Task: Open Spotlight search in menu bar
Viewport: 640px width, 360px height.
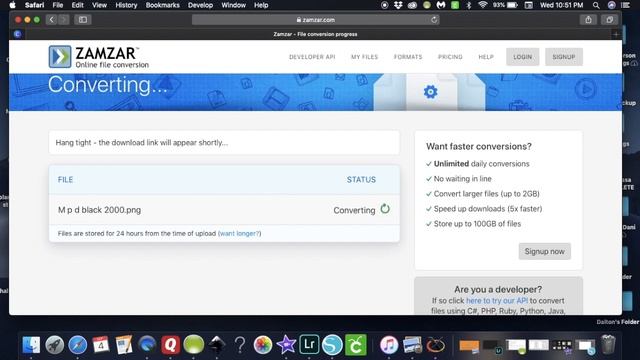Action: pos(596,5)
